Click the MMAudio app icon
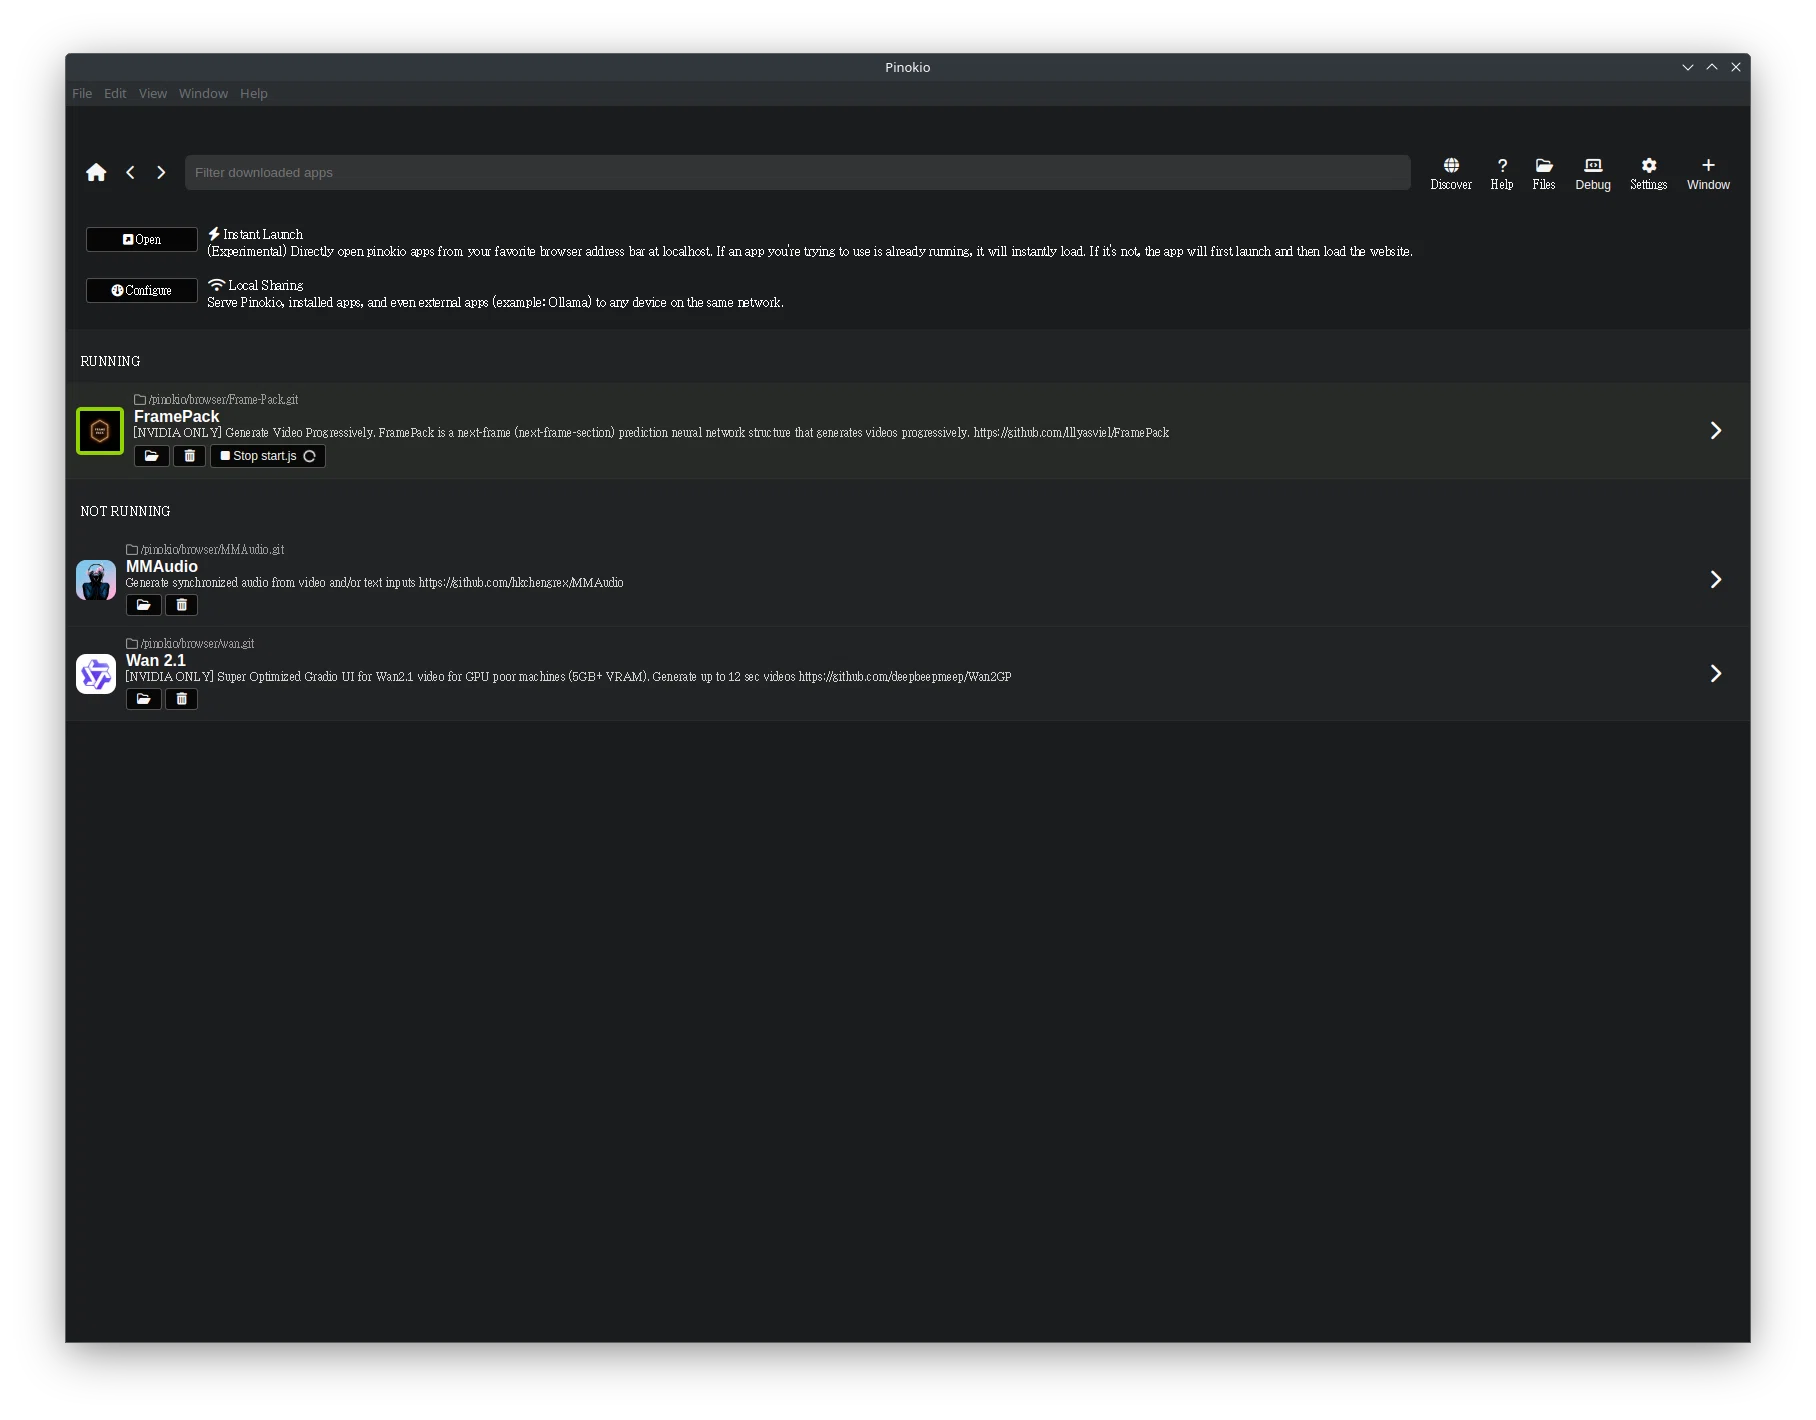The height and width of the screenshot is (1420, 1816). click(x=96, y=580)
